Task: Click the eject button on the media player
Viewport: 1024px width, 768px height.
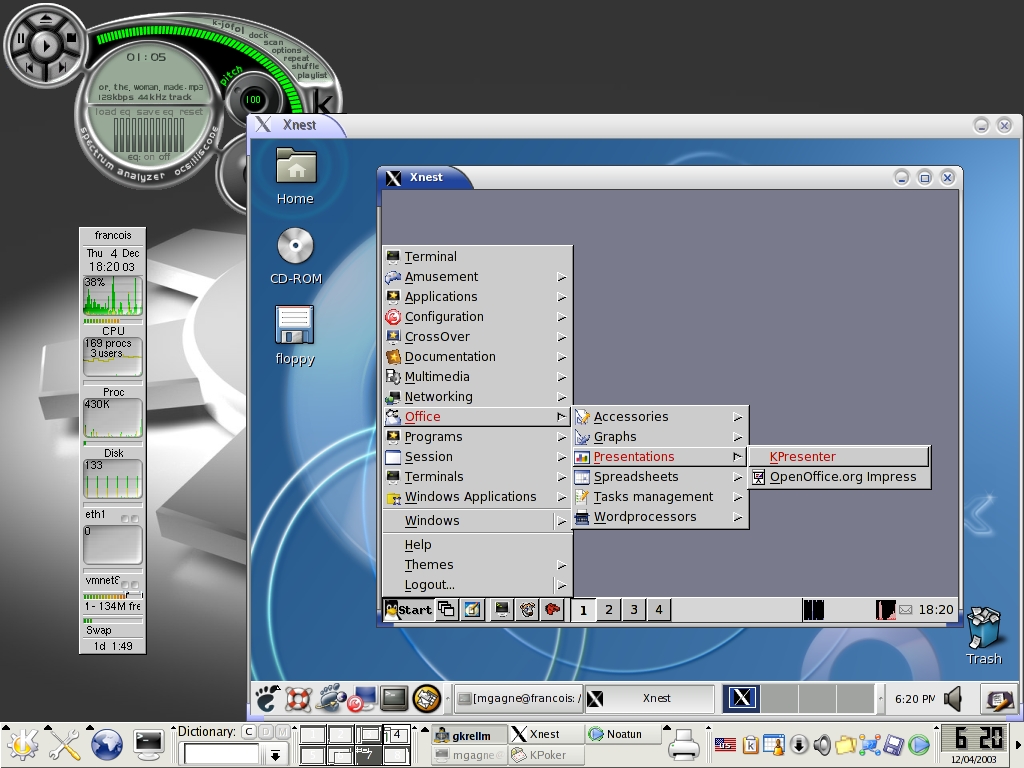Action: pyautogui.click(x=44, y=19)
